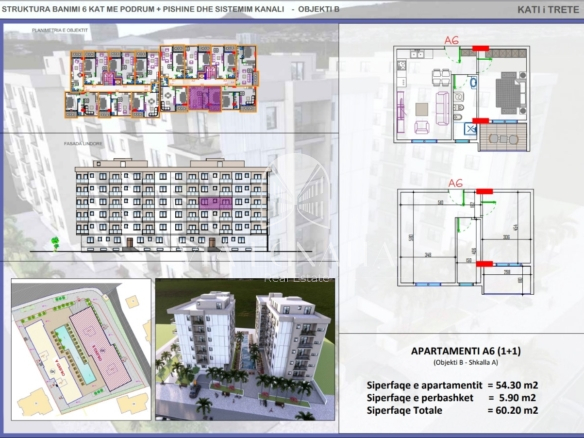This screenshot has width=584, height=438.
Task: Click the green tree symbol beside the facade
Action: (x=55, y=243)
